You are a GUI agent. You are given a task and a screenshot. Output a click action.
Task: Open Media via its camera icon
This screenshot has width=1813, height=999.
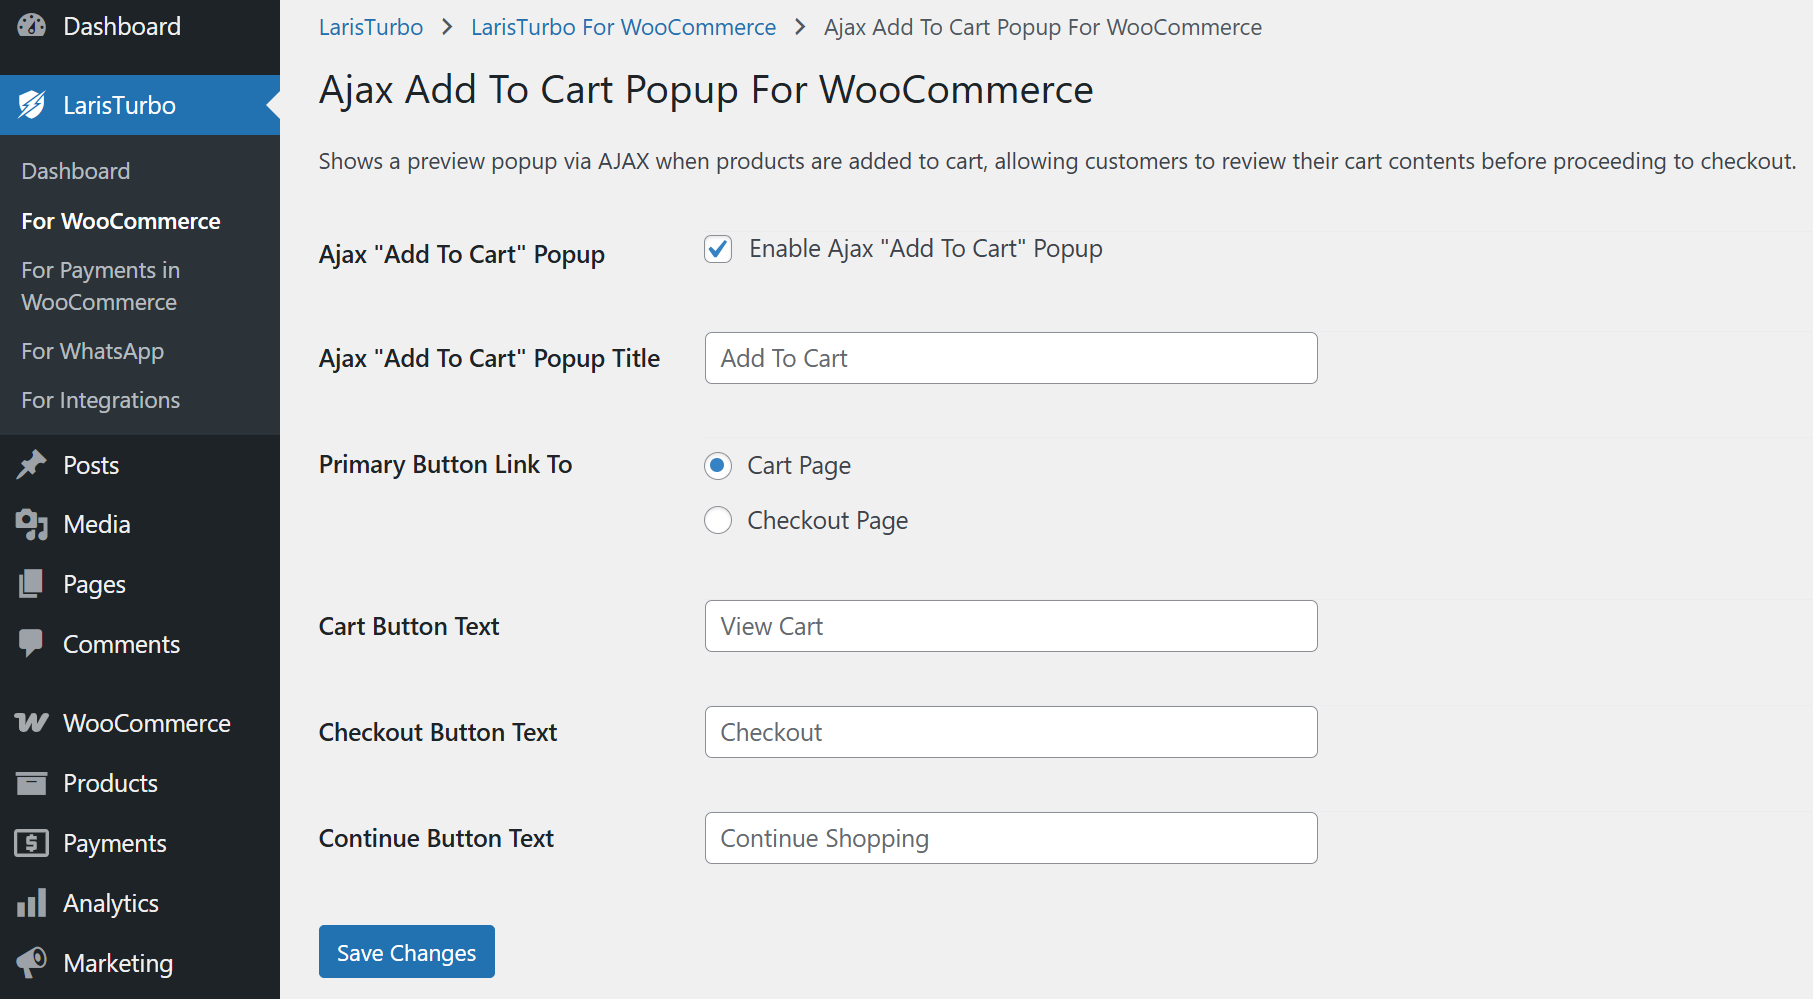[x=32, y=524]
